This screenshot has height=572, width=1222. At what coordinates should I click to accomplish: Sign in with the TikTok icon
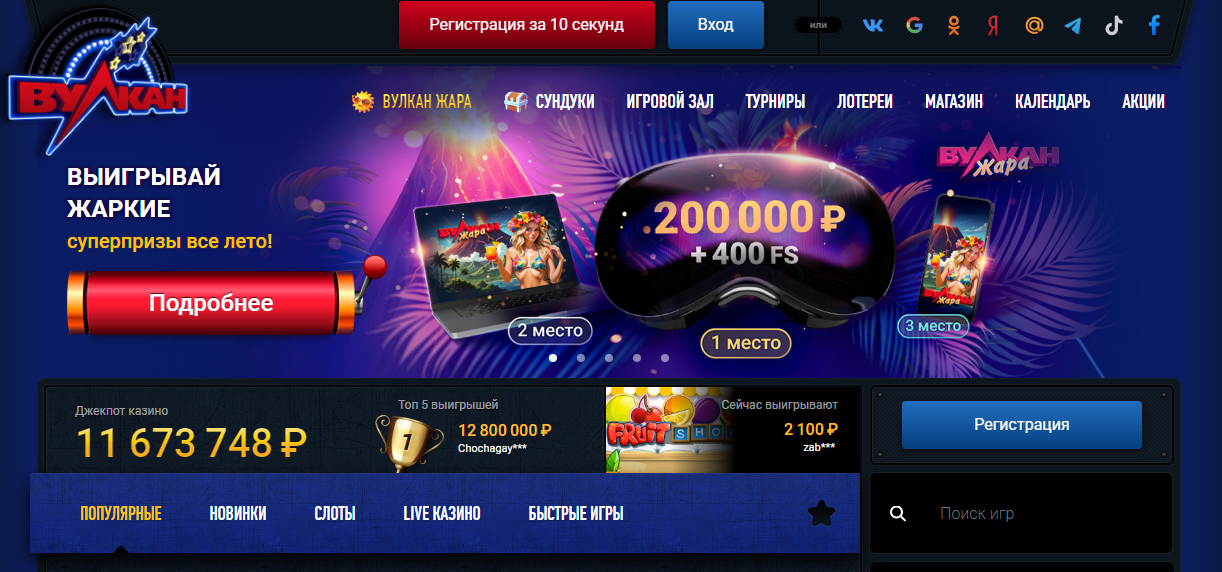point(1113,25)
